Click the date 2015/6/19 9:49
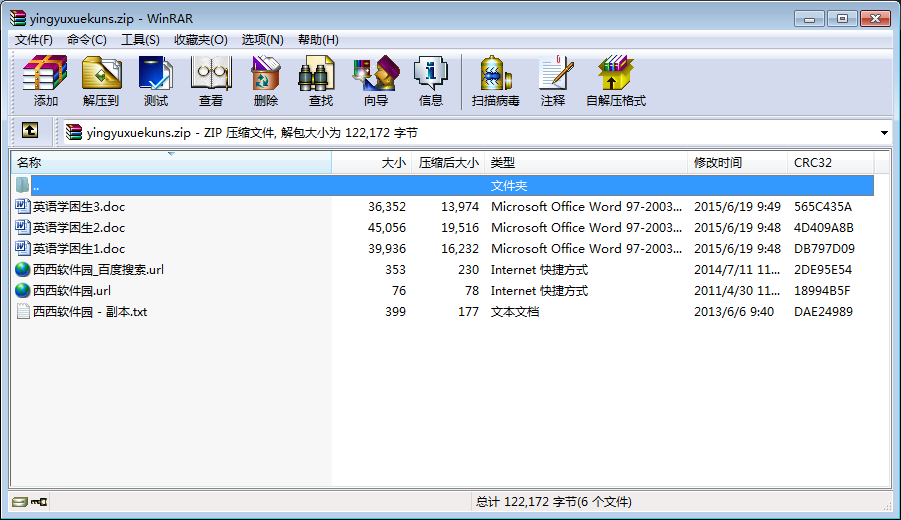Screen dimensions: 901x520 737,206
